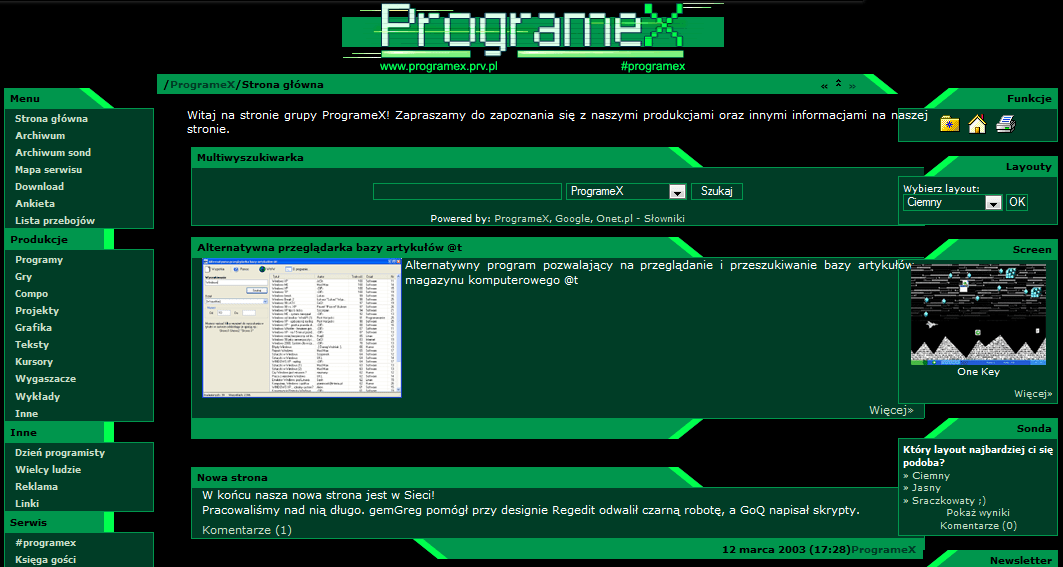
Task: Open Mapa serwisu menu item
Action: pyautogui.click(x=48, y=170)
